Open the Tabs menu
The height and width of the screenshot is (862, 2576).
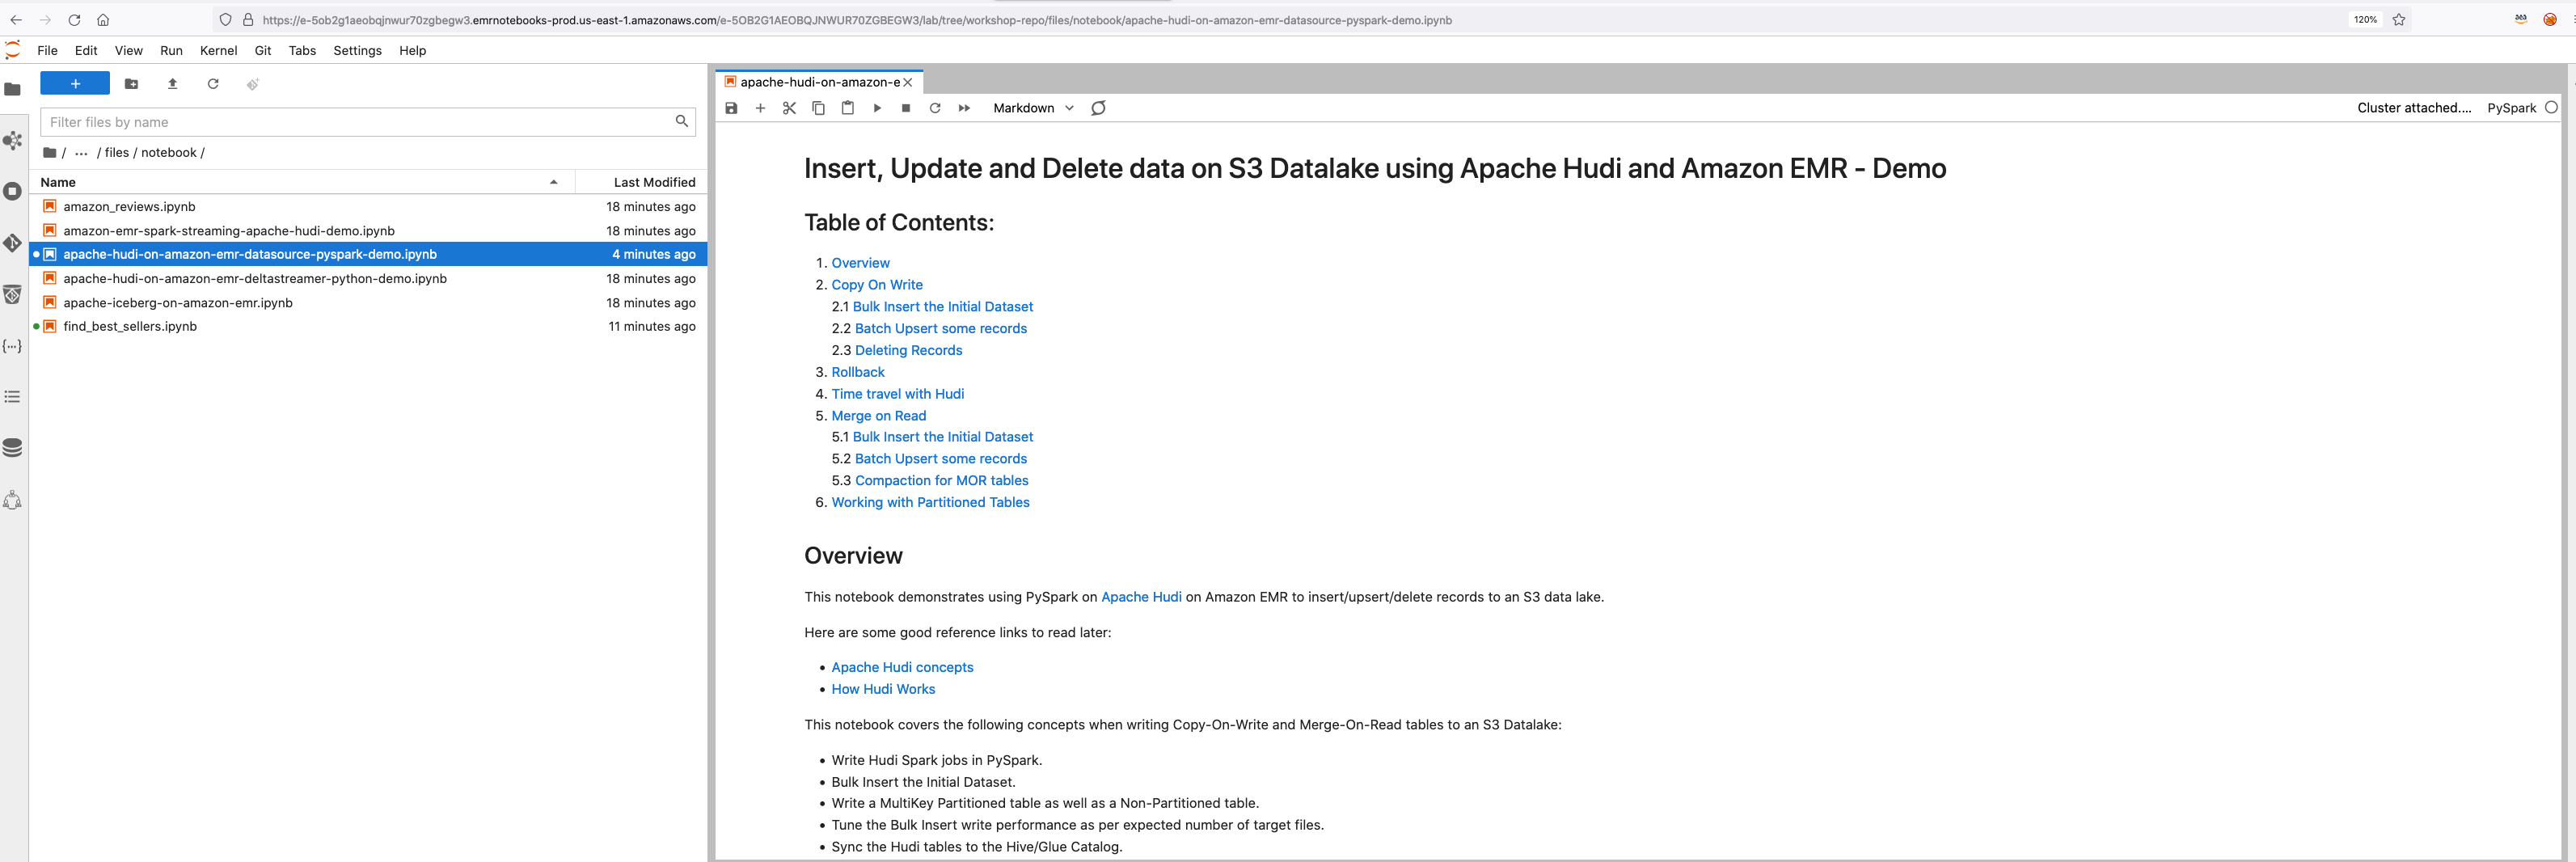click(302, 50)
